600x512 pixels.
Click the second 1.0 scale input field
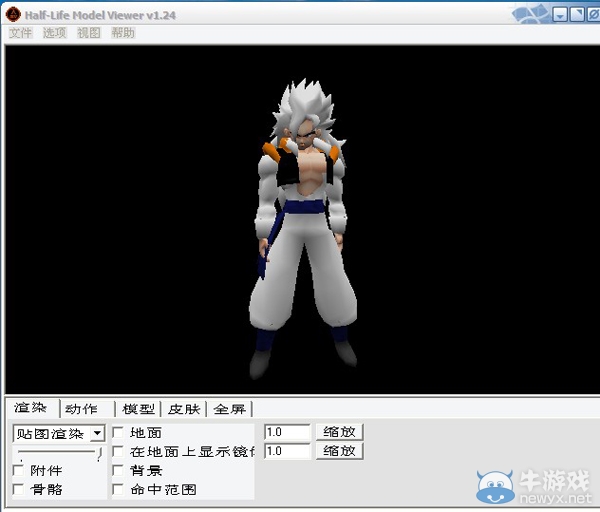coord(287,451)
